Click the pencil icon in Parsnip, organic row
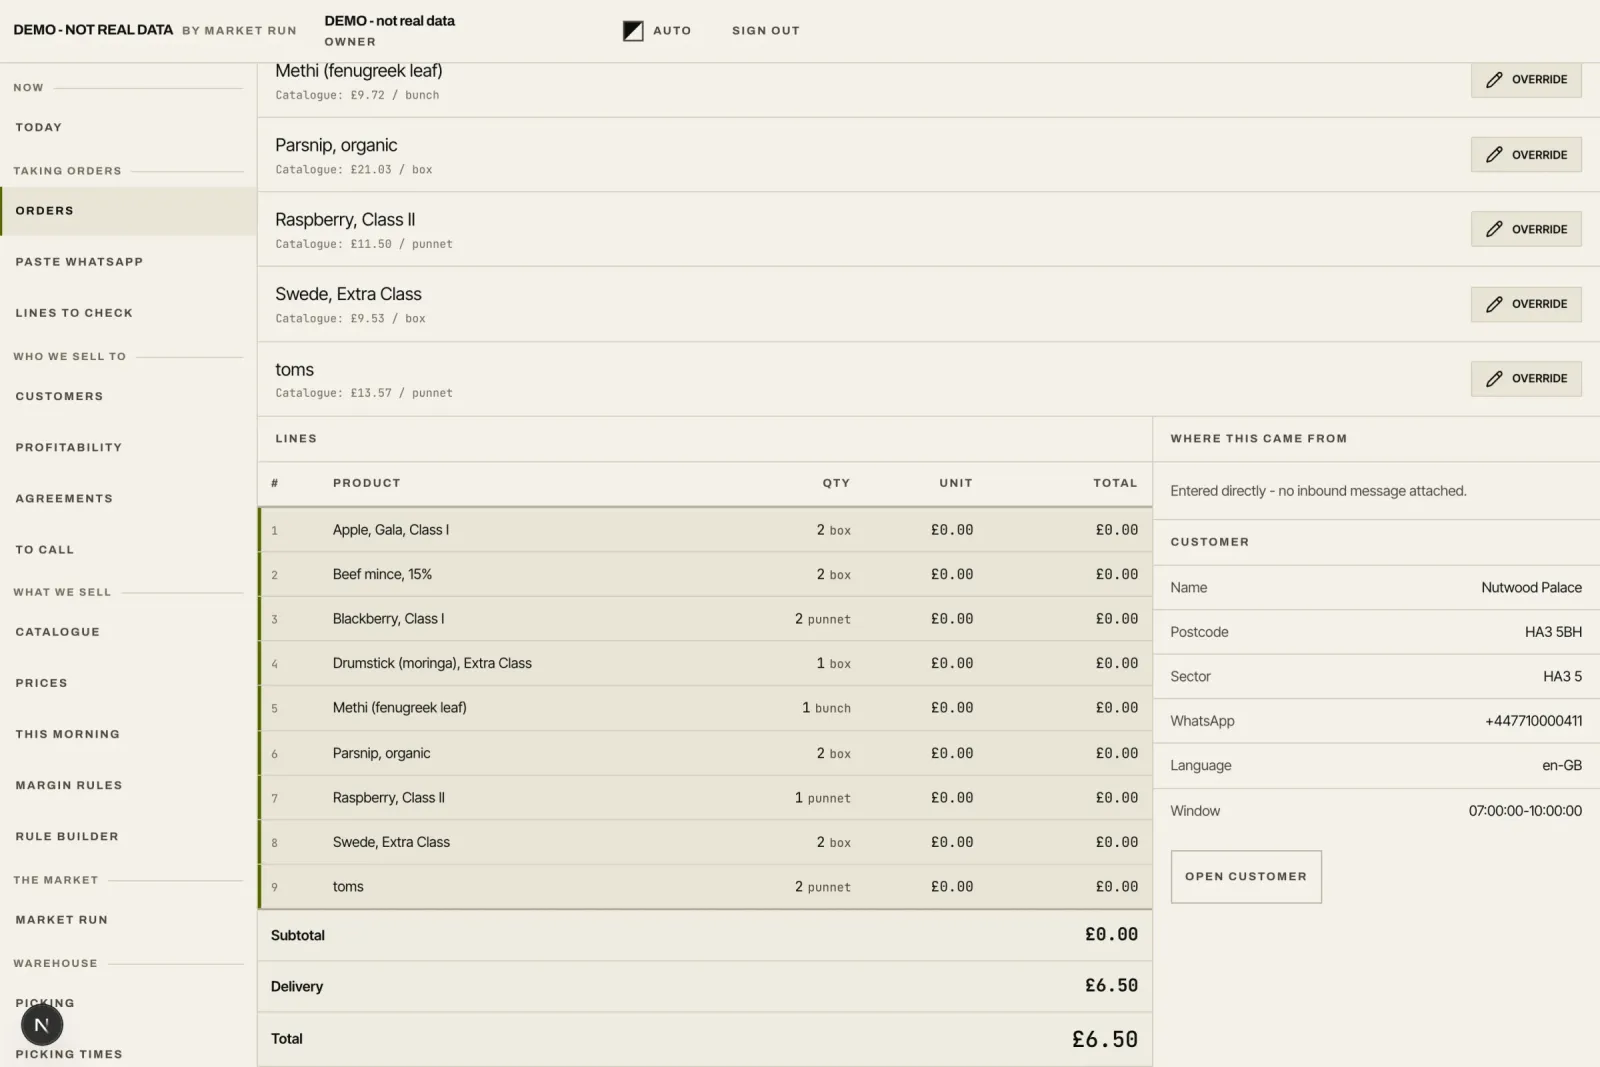Viewport: 1600px width, 1067px height. click(x=1494, y=155)
